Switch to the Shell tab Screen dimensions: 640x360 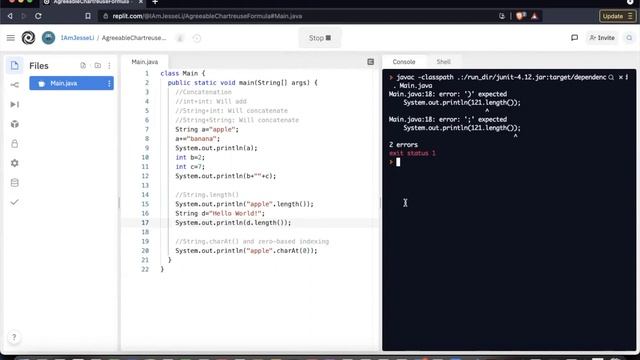[x=443, y=62]
